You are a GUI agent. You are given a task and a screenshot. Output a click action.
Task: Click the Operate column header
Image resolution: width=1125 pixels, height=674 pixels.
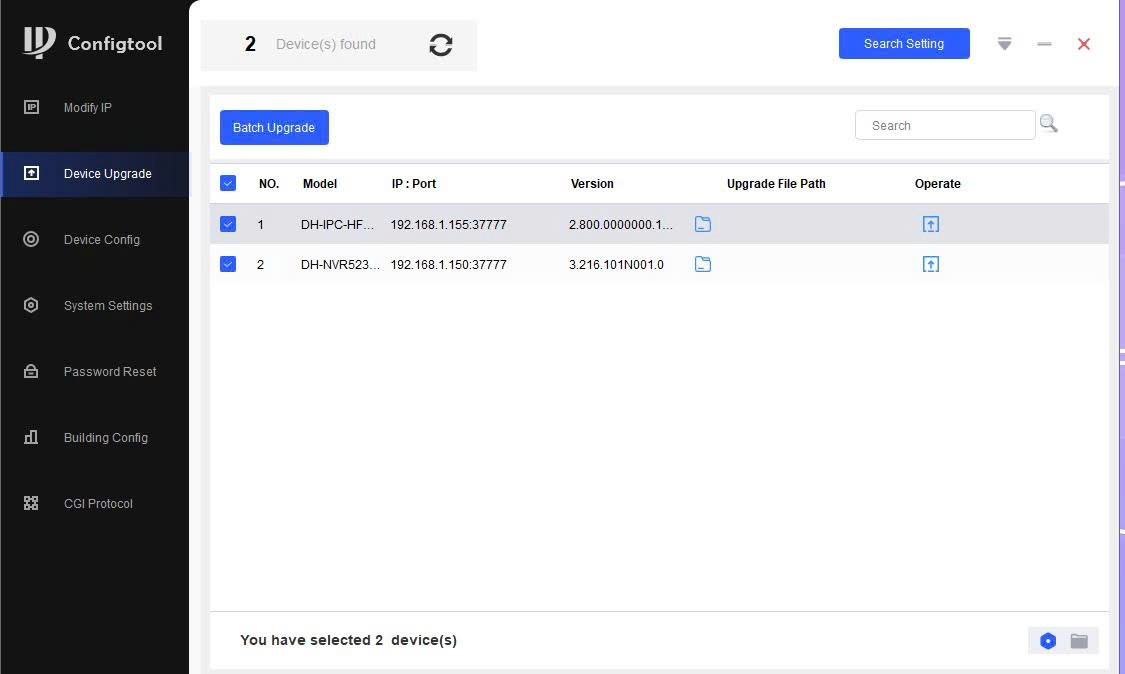(x=938, y=183)
